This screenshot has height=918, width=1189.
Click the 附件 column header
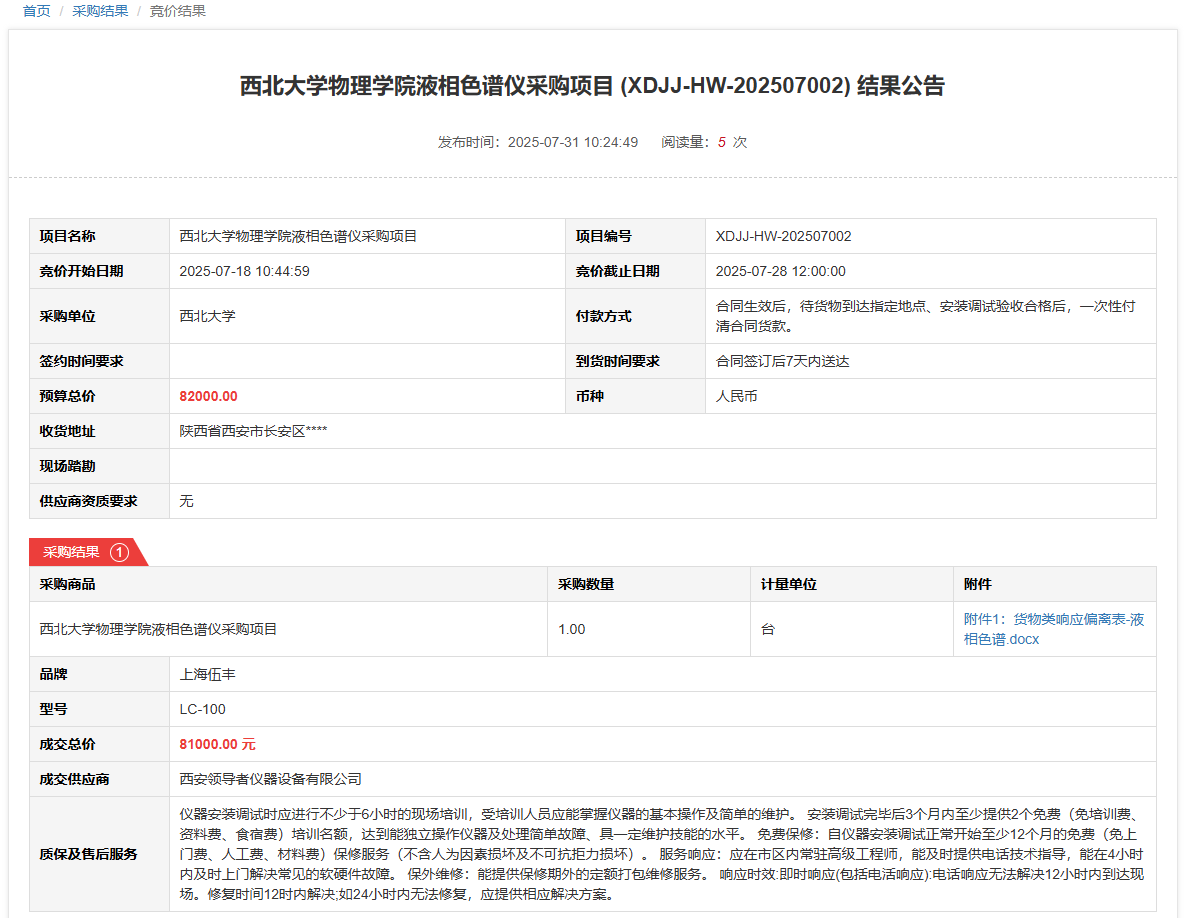point(977,584)
